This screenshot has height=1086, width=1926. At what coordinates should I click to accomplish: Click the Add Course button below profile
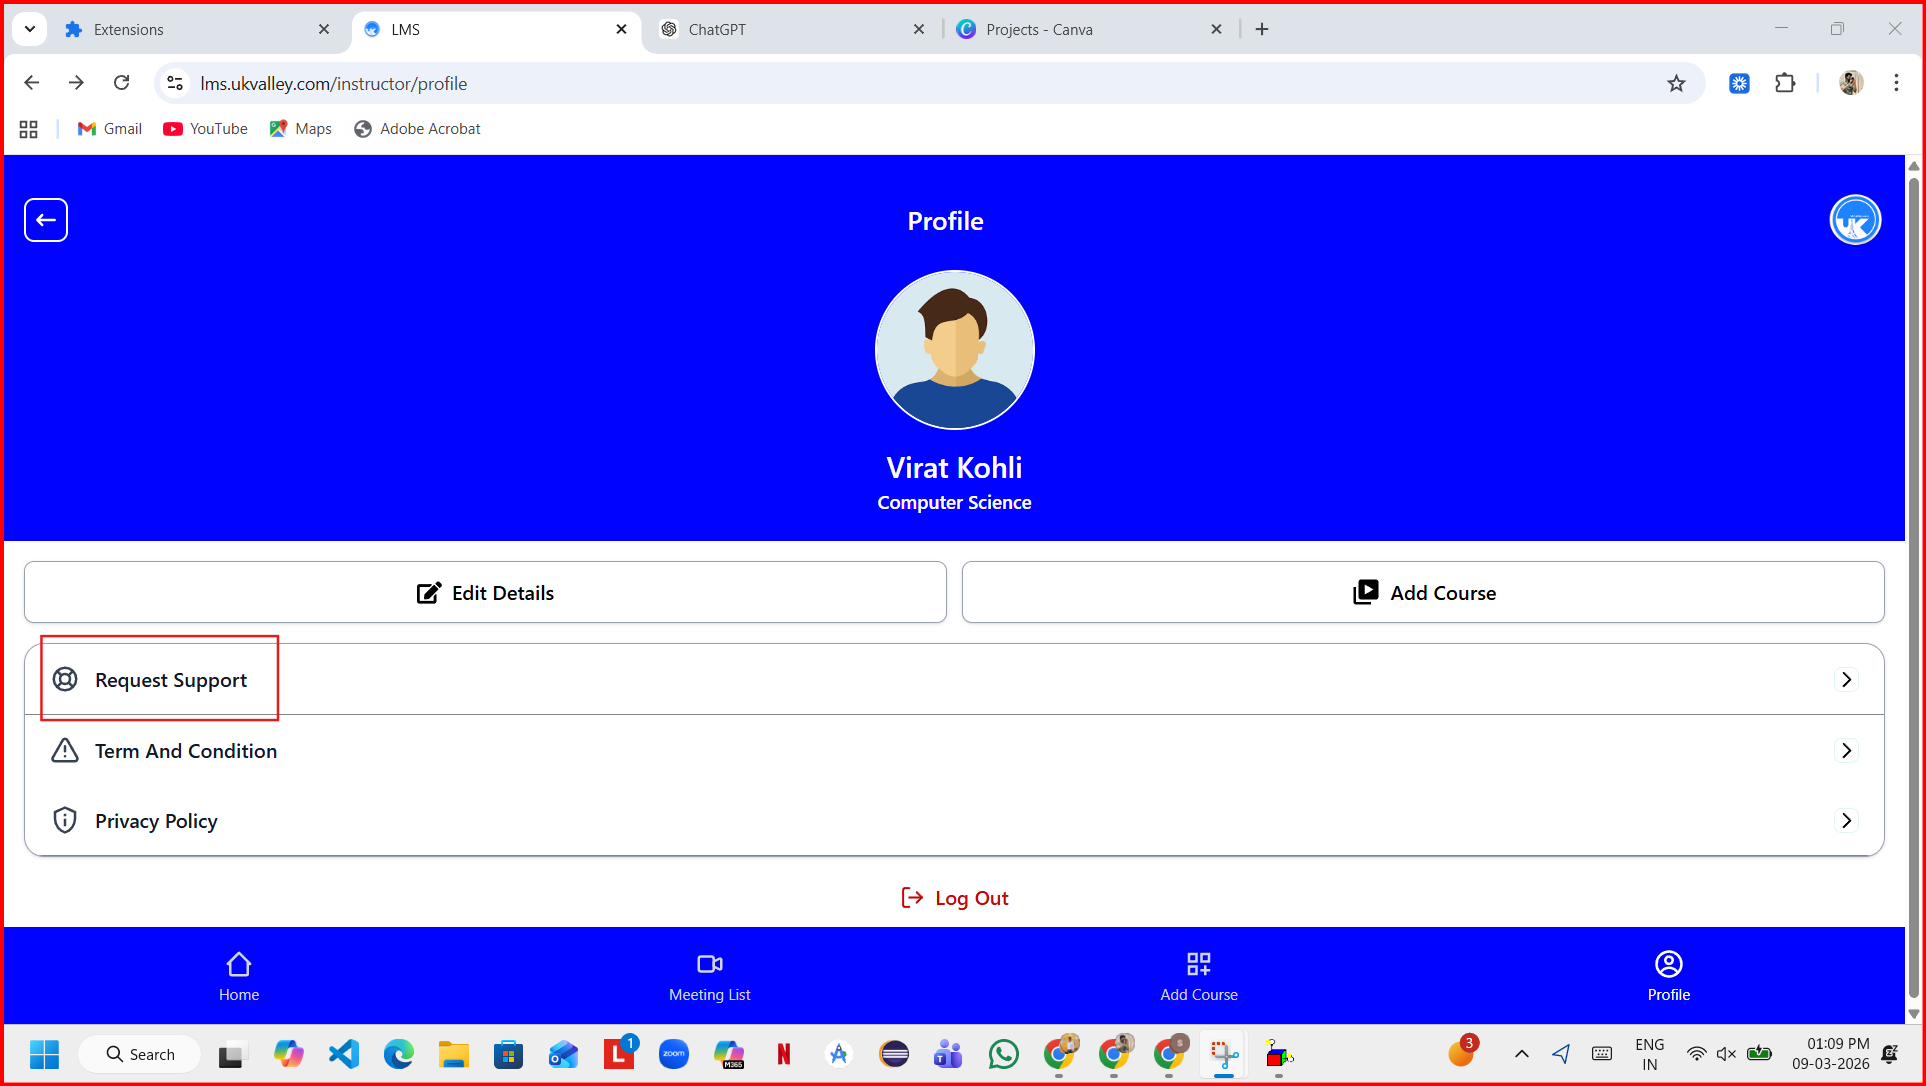1422,593
